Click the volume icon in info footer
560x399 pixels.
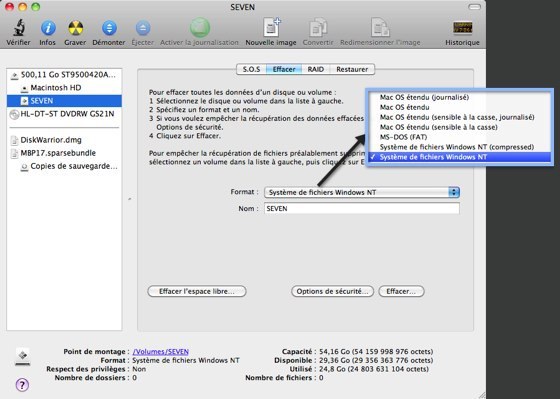[22, 356]
